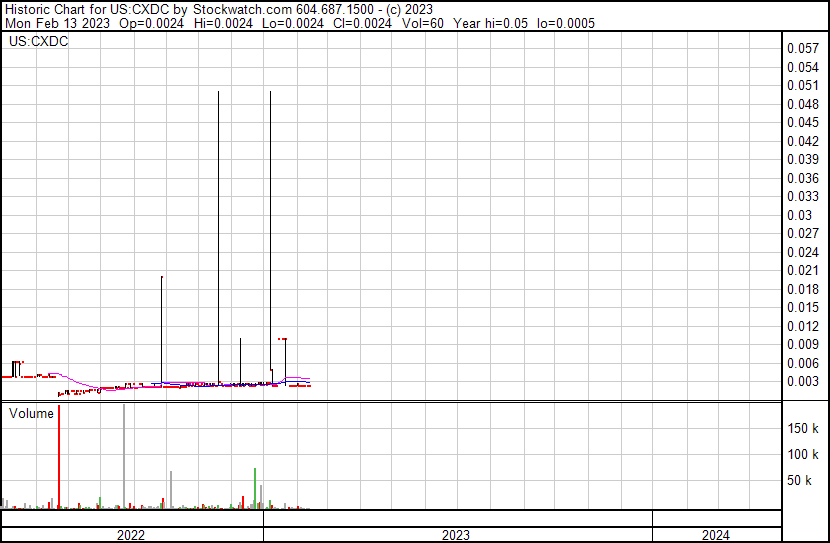This screenshot has height=543, width=830.
Task: Click the 0.03 price axis label
Action: point(800,215)
